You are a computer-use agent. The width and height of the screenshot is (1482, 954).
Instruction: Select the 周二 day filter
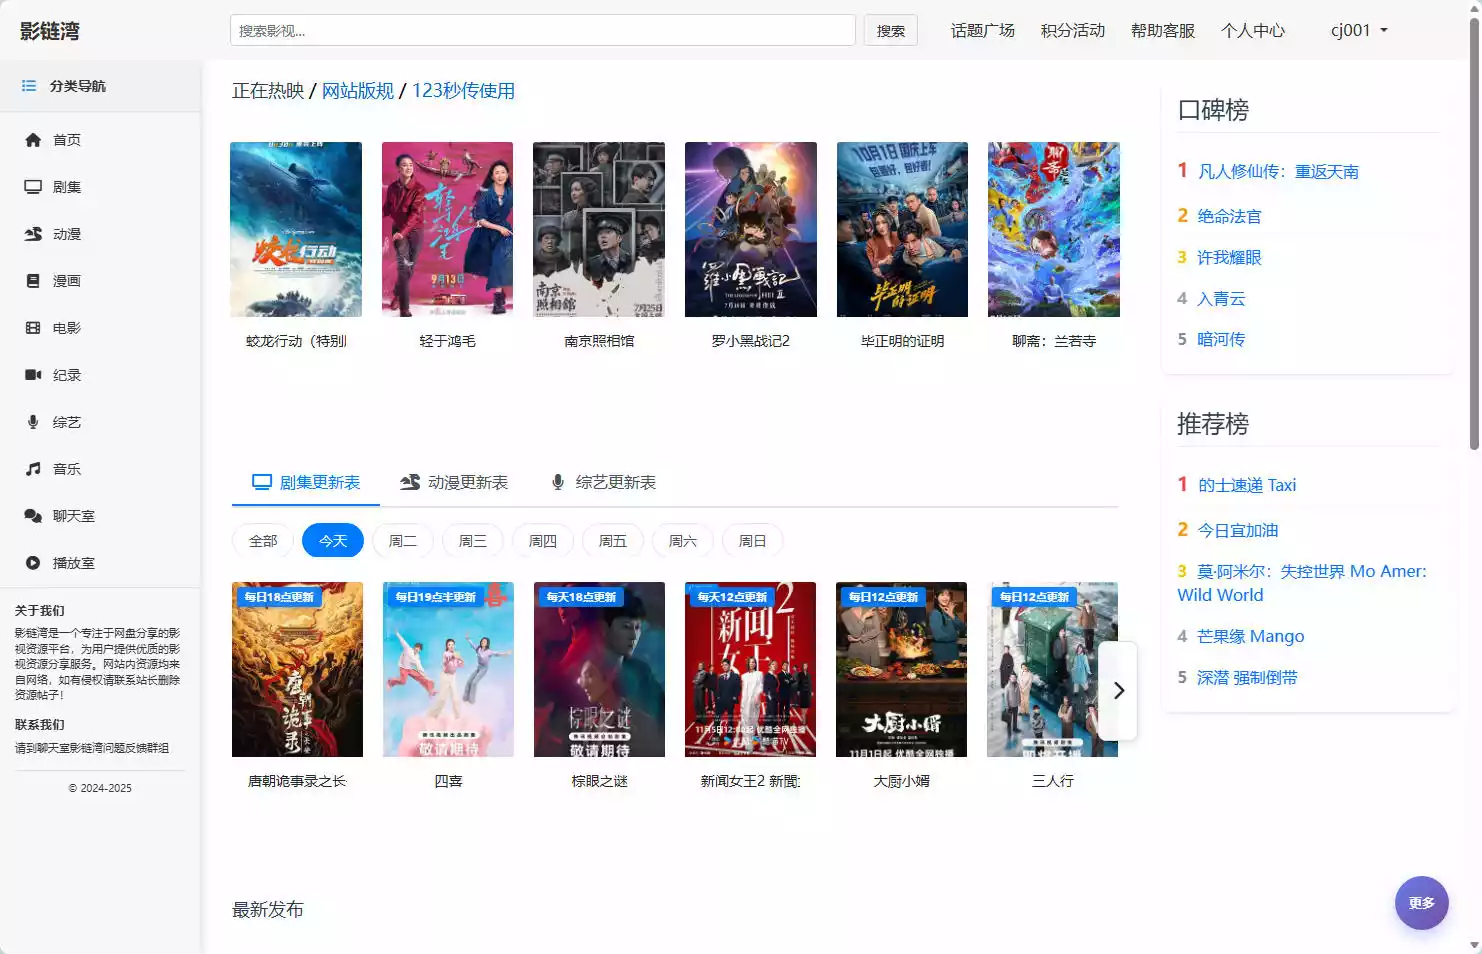(x=403, y=541)
